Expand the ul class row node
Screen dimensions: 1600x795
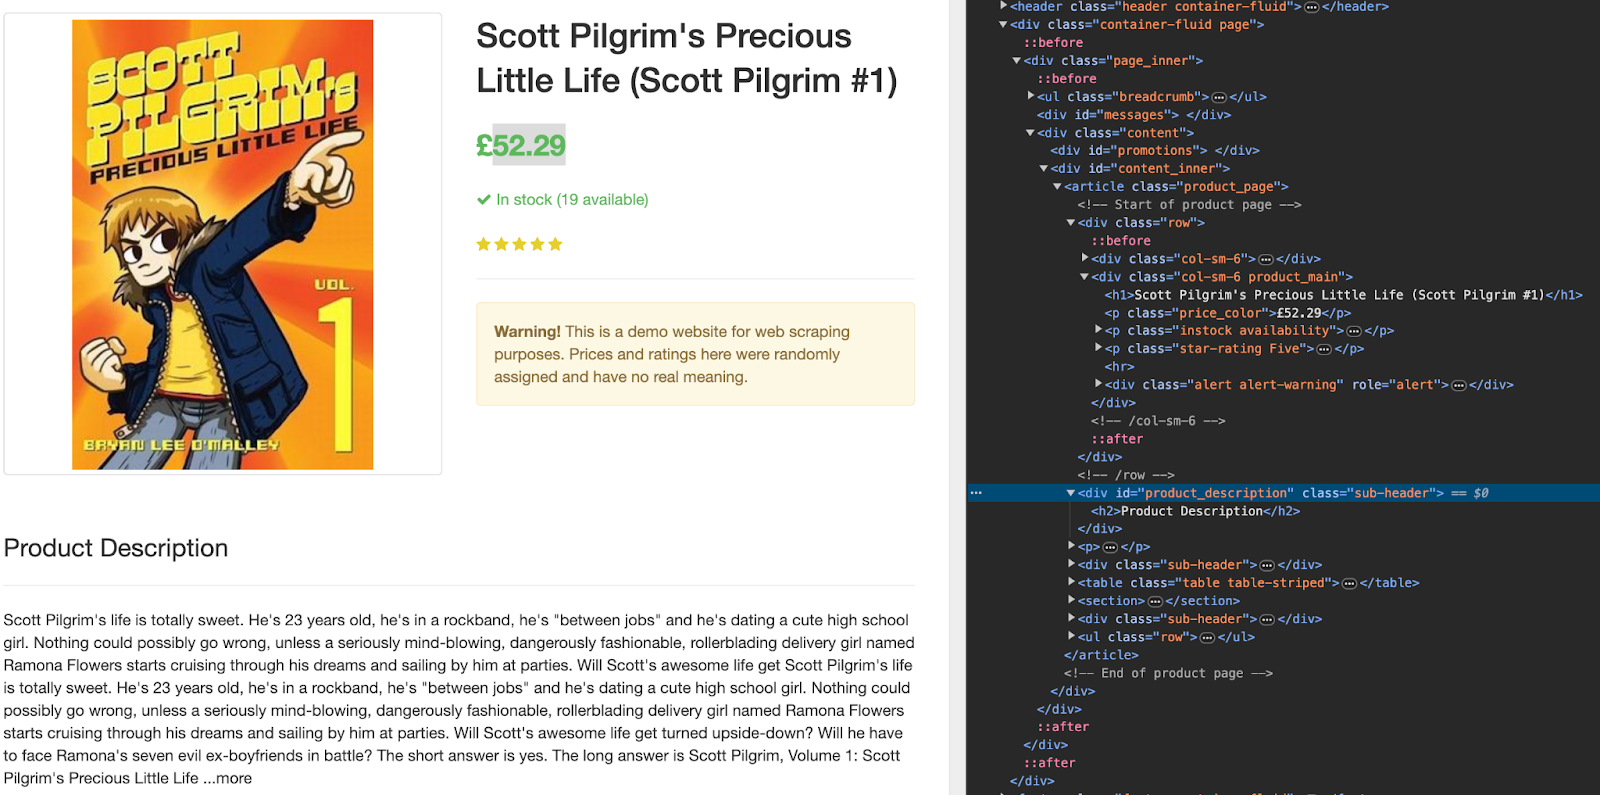(x=1071, y=636)
